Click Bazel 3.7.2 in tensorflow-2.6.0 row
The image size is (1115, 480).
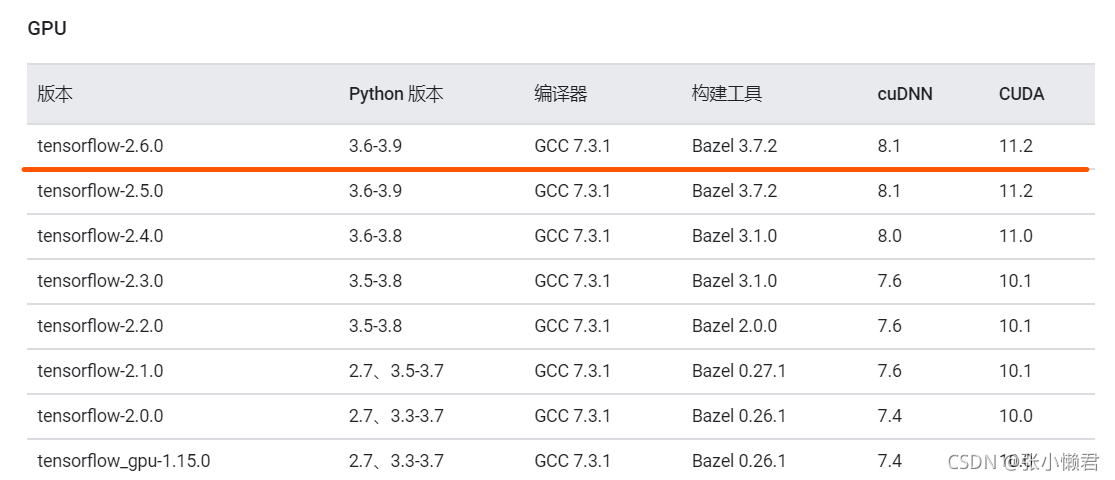click(735, 146)
